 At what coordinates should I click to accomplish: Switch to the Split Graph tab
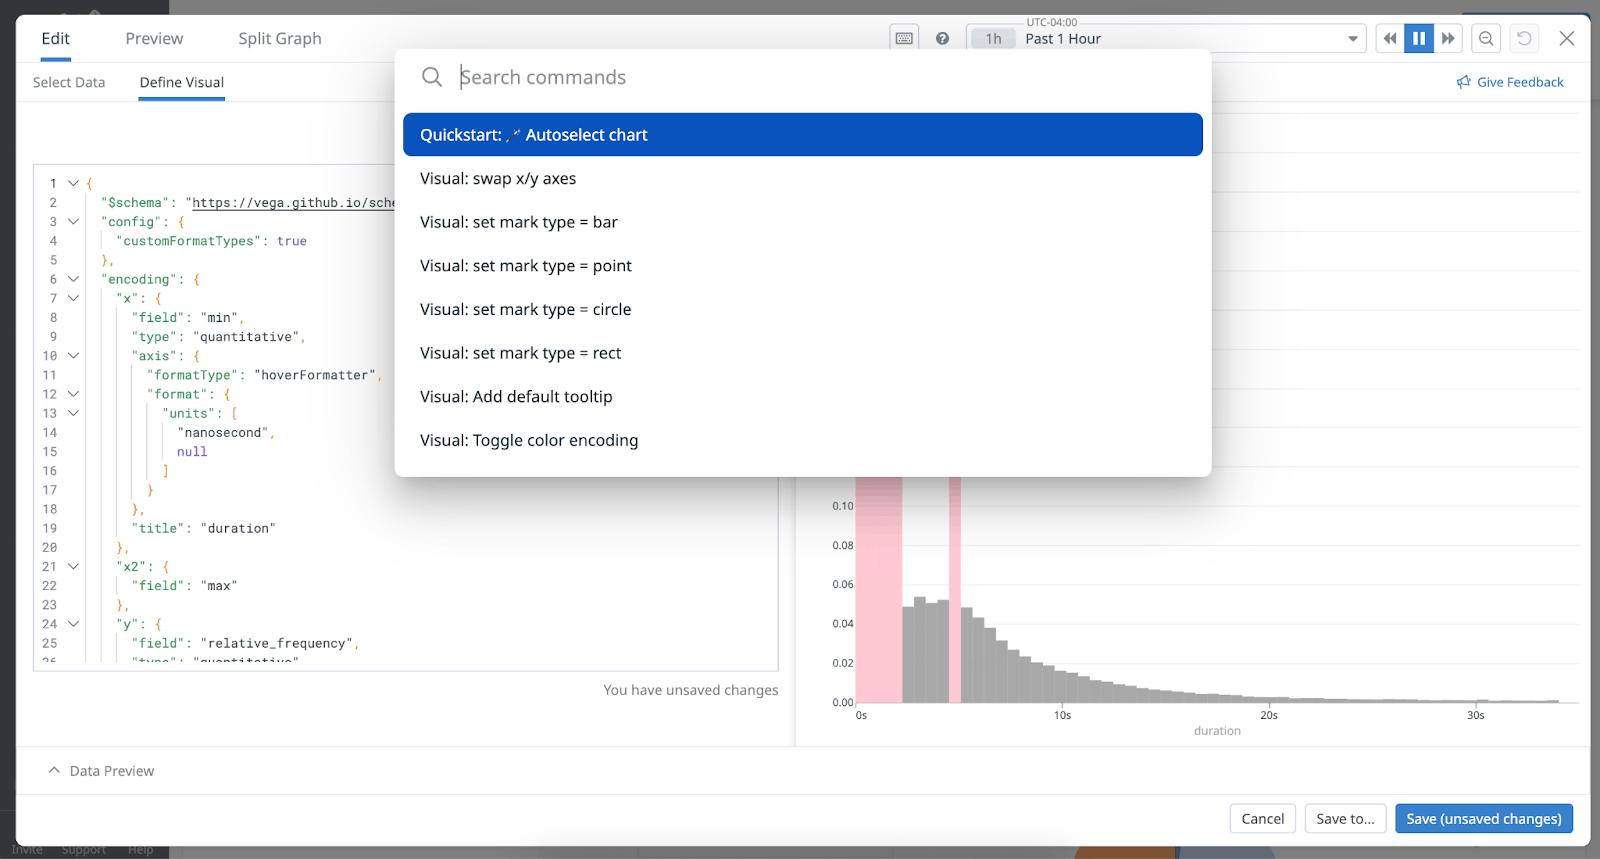pos(280,39)
